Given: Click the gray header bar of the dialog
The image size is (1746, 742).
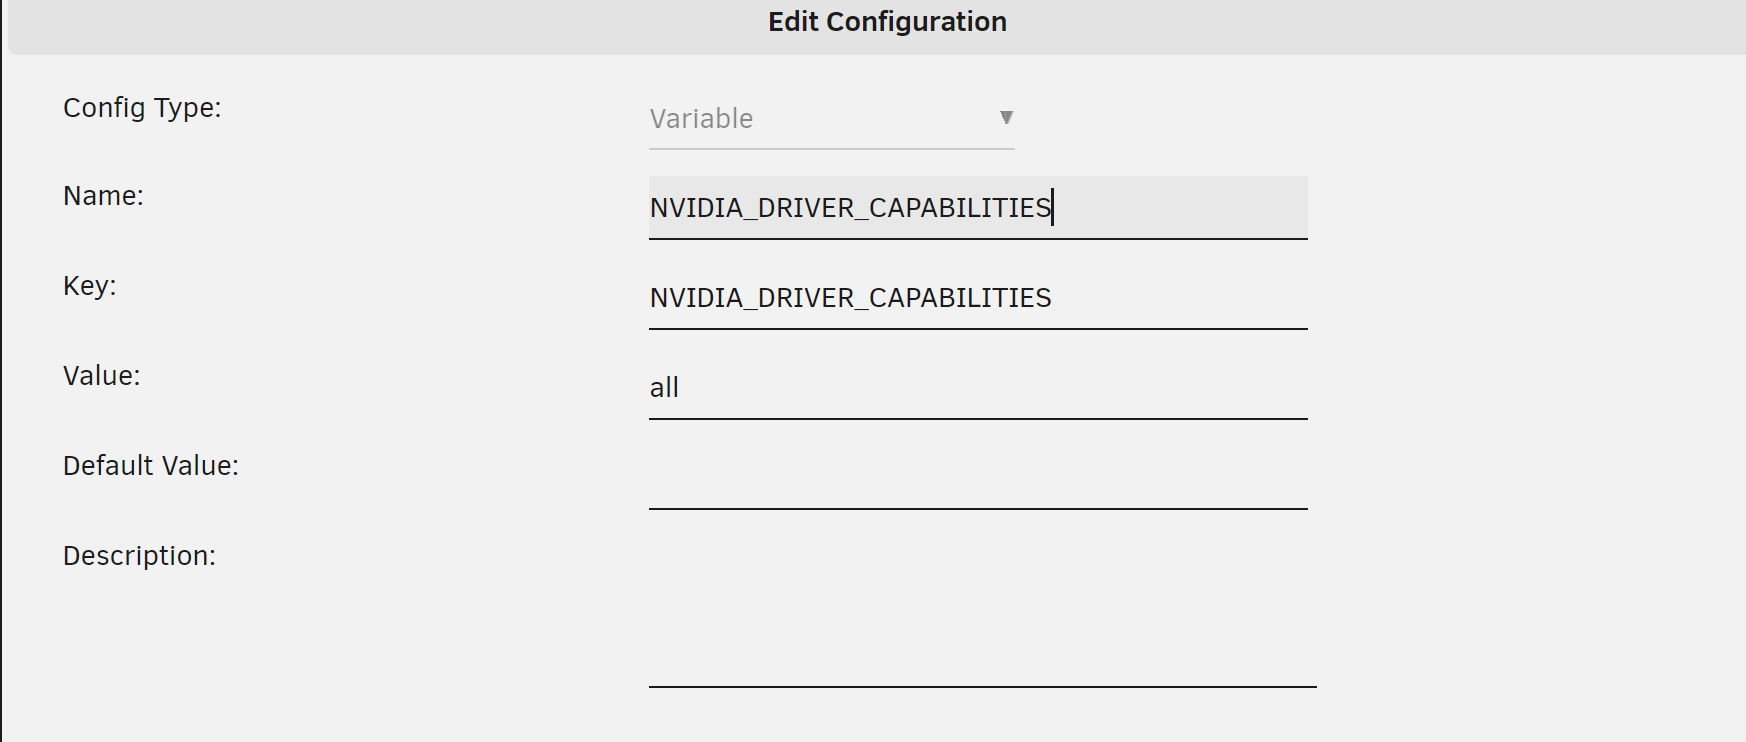Looking at the screenshot, I should point(400,24).
